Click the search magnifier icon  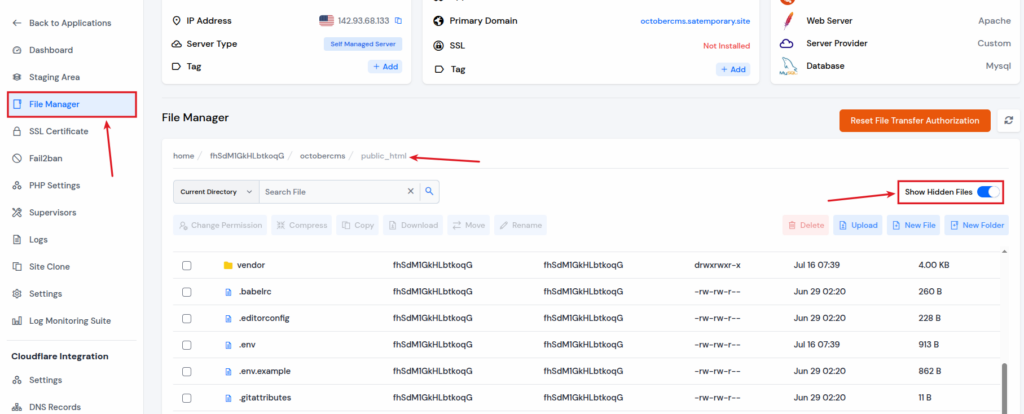(429, 191)
